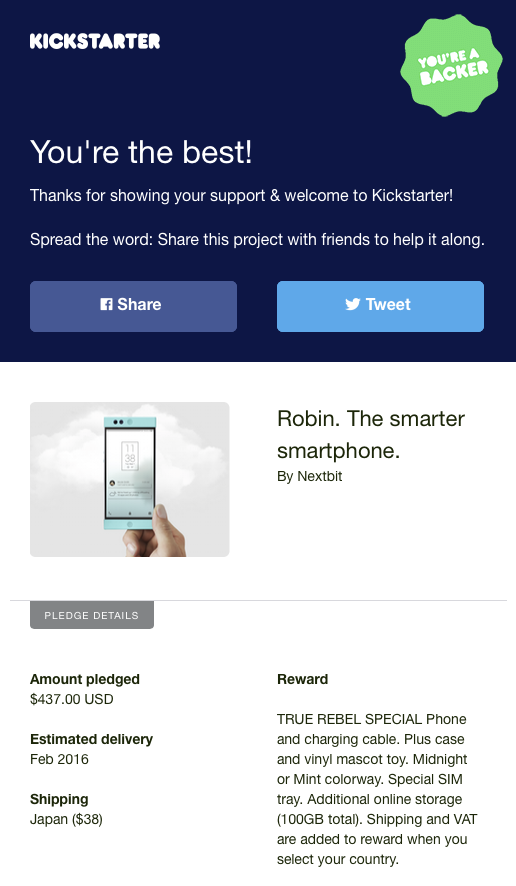516x886 pixels.
Task: Click the You're the best! heading
Action: point(141,152)
